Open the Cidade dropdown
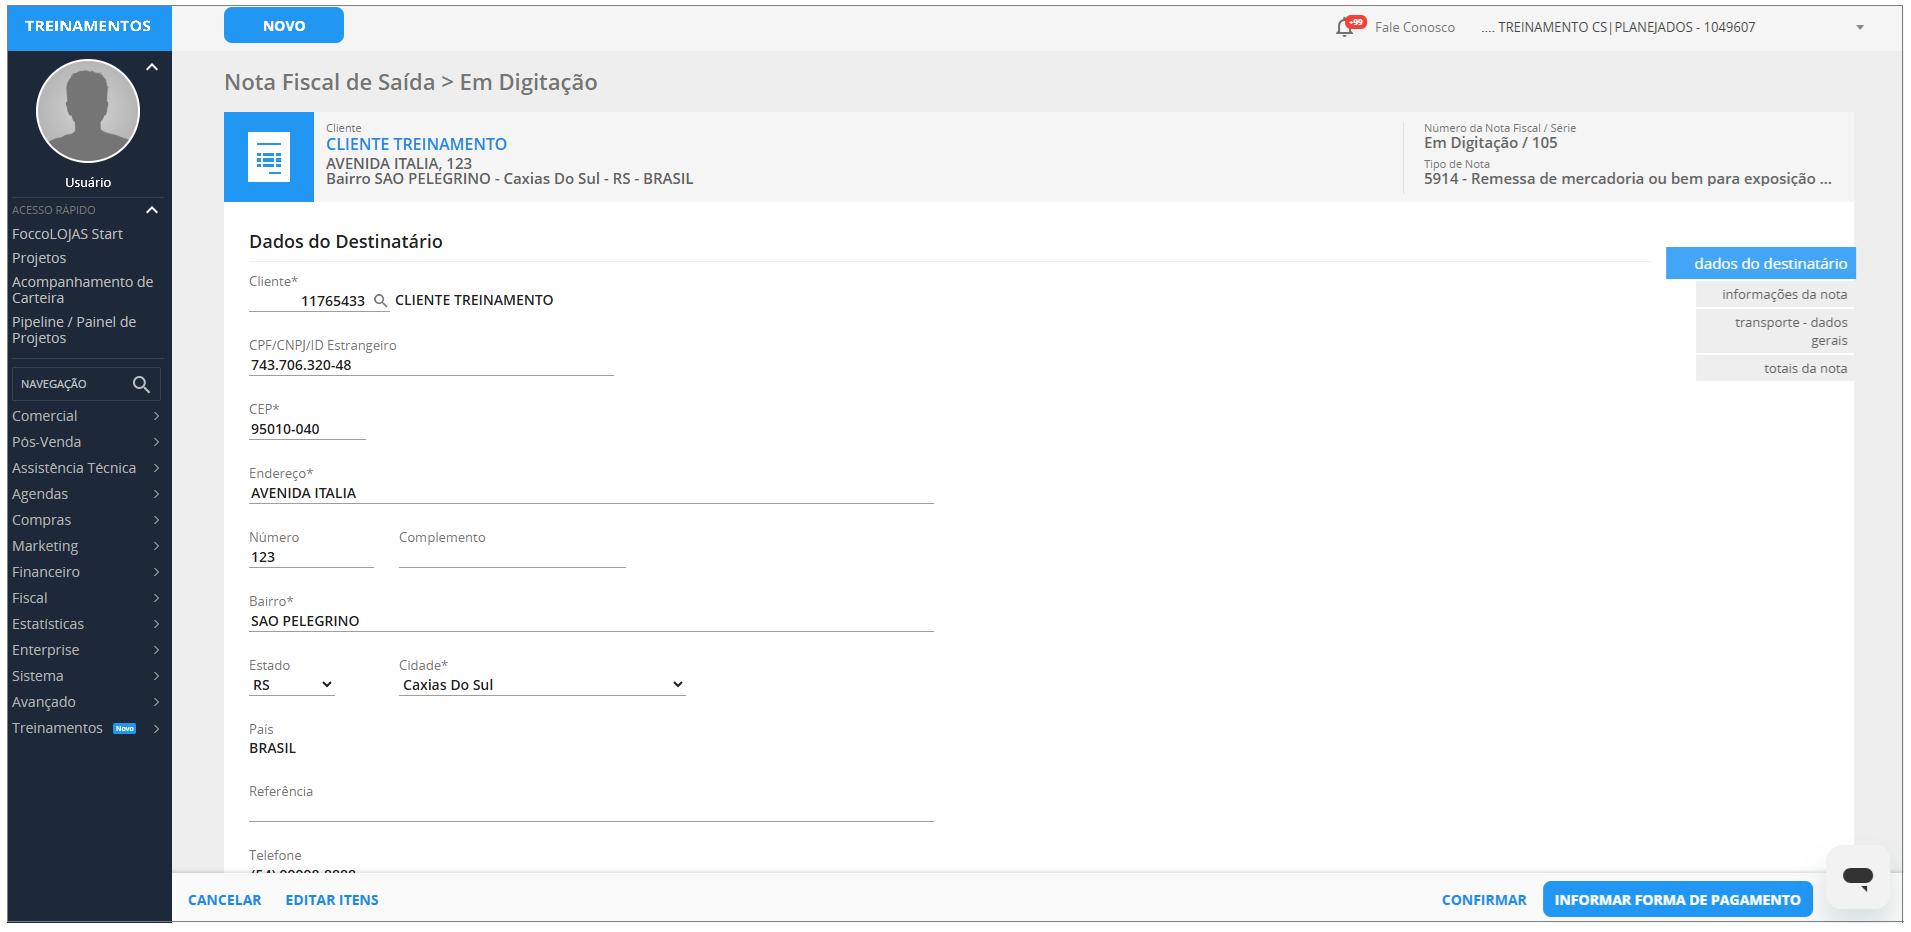 coord(542,685)
